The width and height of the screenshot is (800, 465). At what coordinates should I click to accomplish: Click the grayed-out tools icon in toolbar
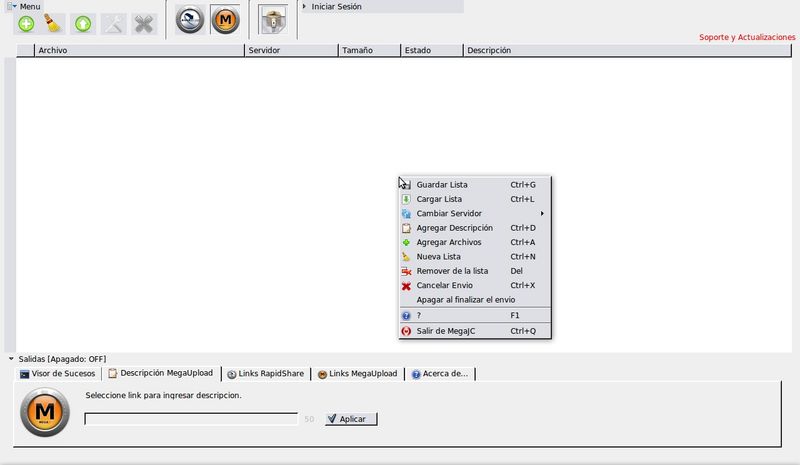coord(115,23)
